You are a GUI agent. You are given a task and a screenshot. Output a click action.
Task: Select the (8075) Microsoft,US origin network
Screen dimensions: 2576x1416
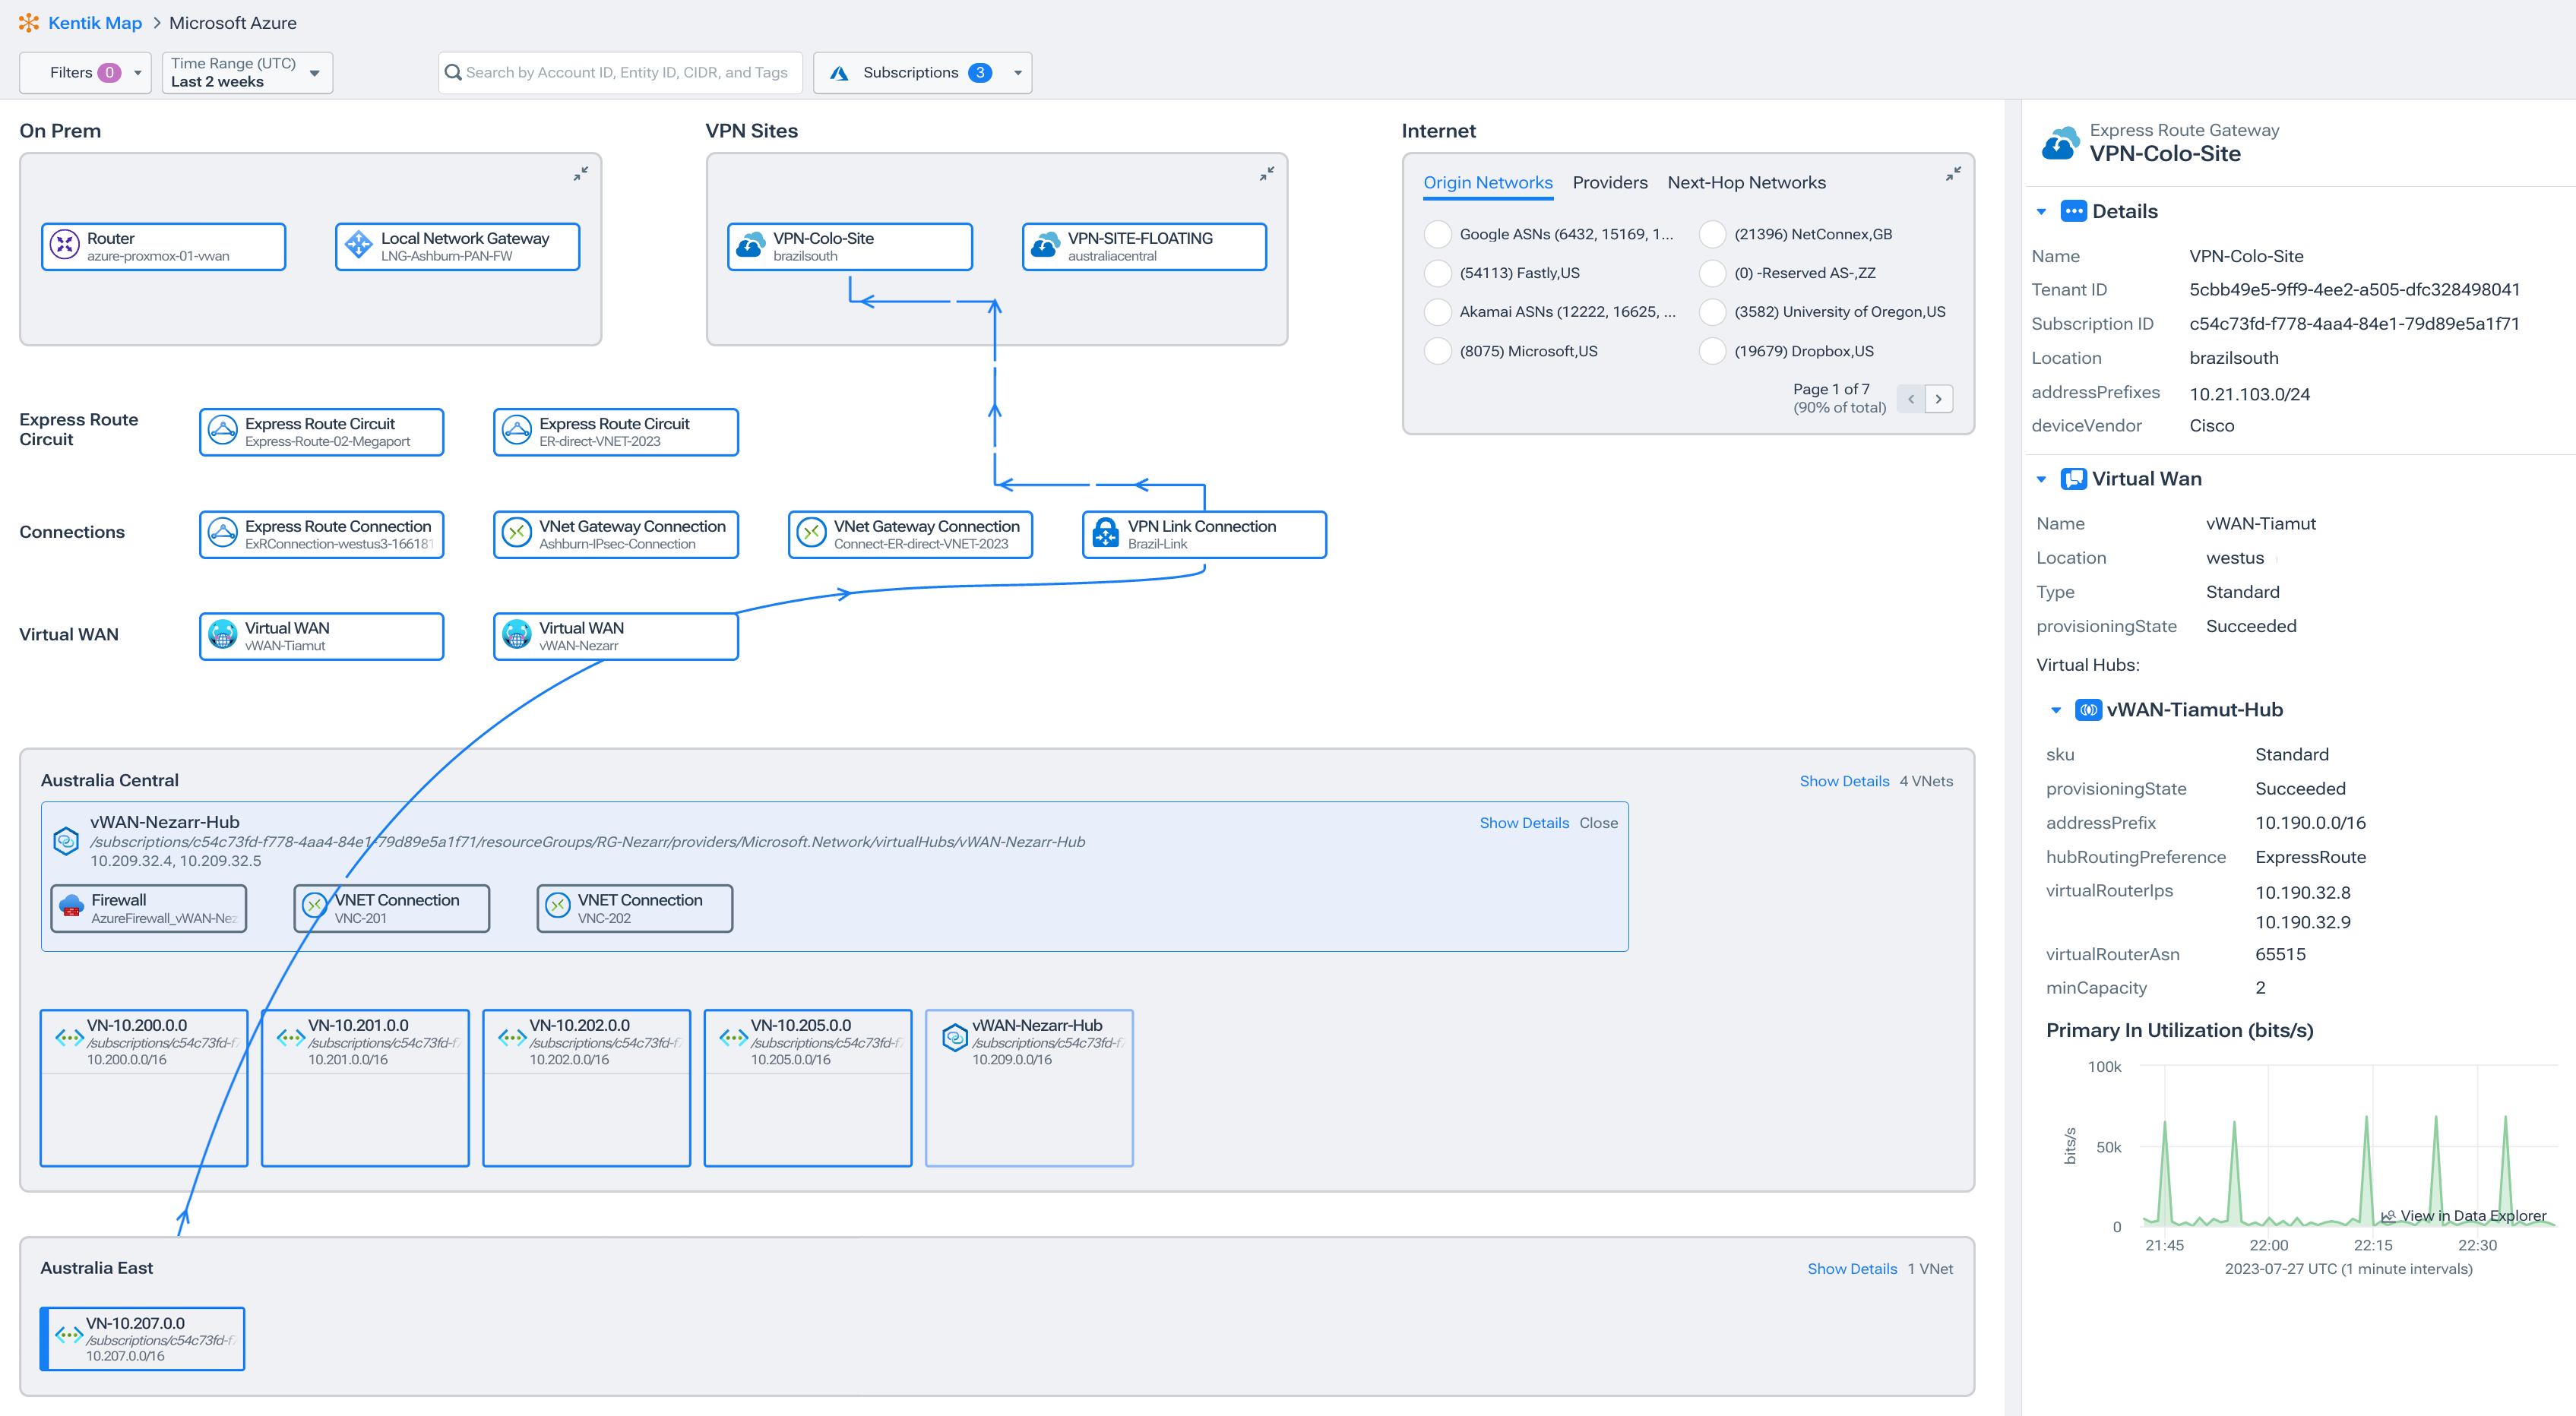tap(1438, 350)
